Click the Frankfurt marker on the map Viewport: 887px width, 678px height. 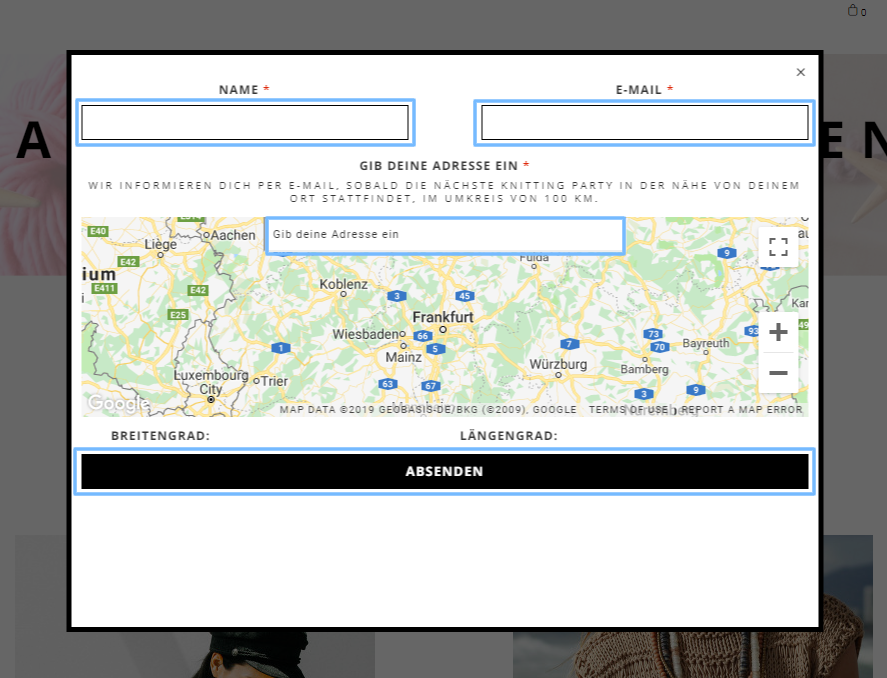point(442,328)
